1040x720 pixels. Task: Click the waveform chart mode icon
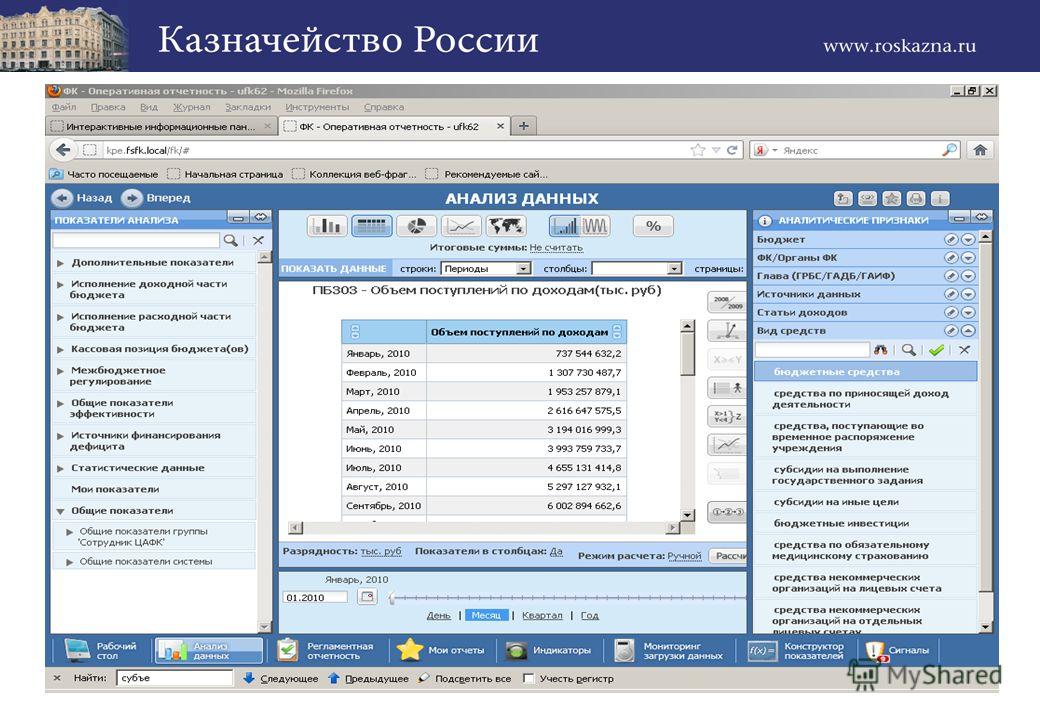point(595,226)
